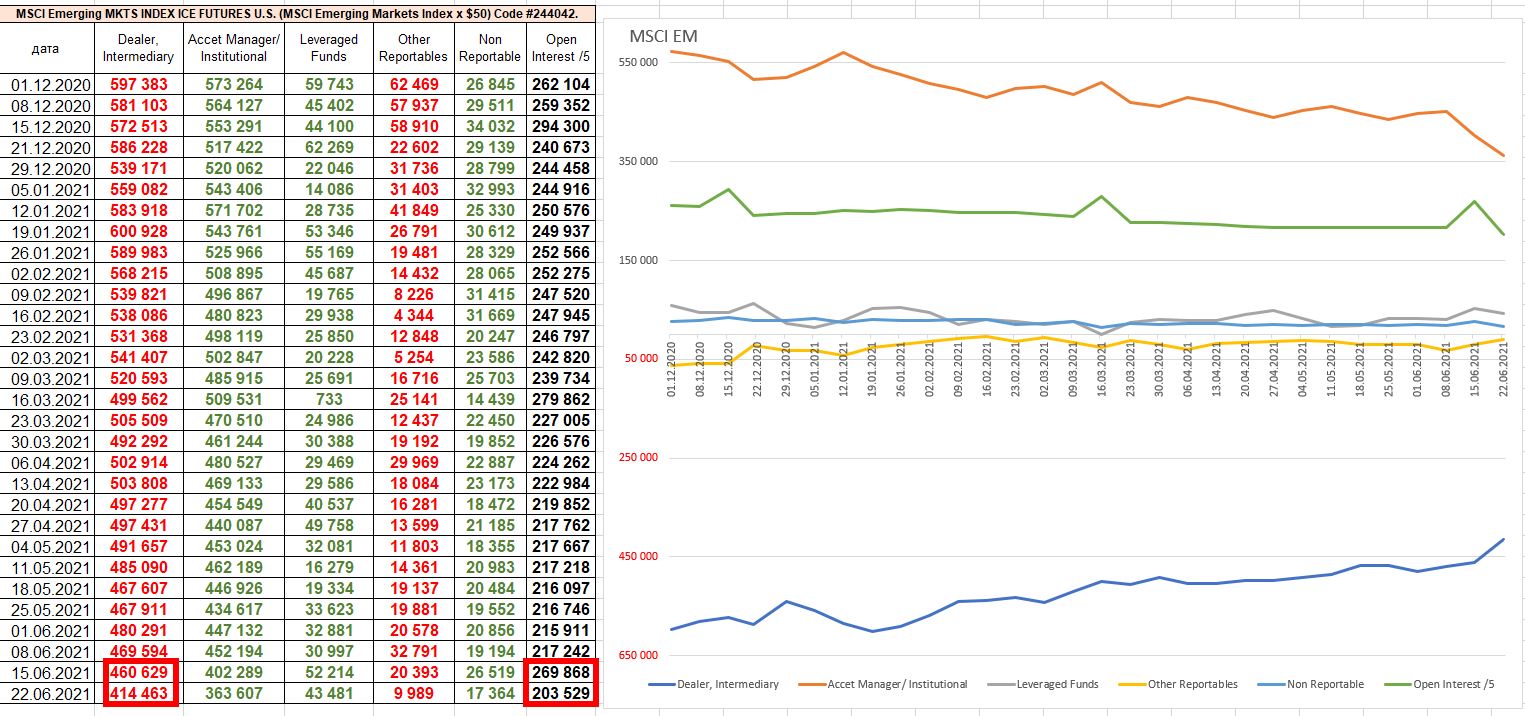Click the highlighted Dealer cell 414 463
The width and height of the screenshot is (1525, 716).
point(141,693)
